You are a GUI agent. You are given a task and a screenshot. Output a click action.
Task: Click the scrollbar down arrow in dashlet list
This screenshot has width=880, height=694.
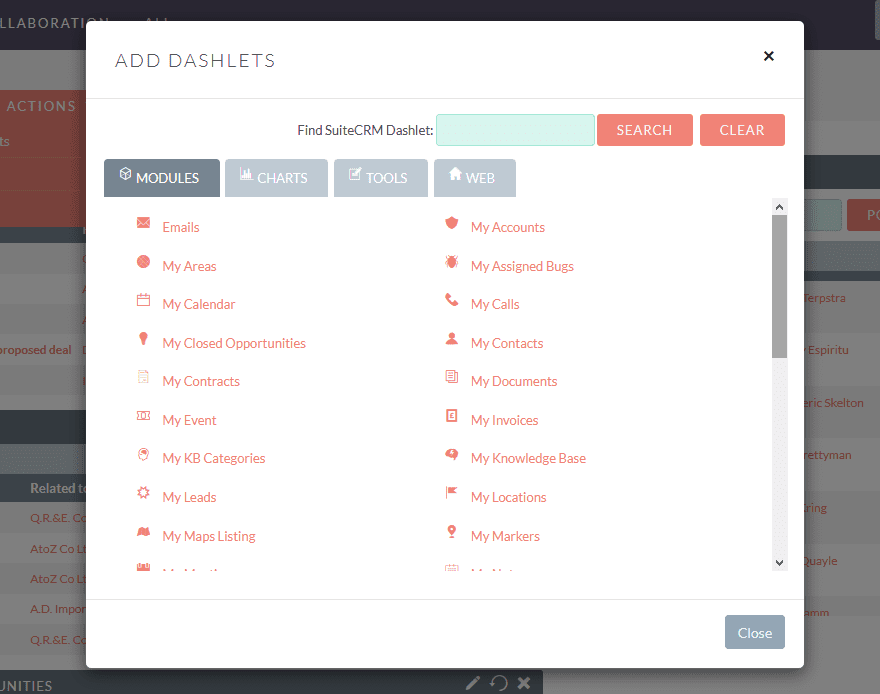[x=780, y=563]
